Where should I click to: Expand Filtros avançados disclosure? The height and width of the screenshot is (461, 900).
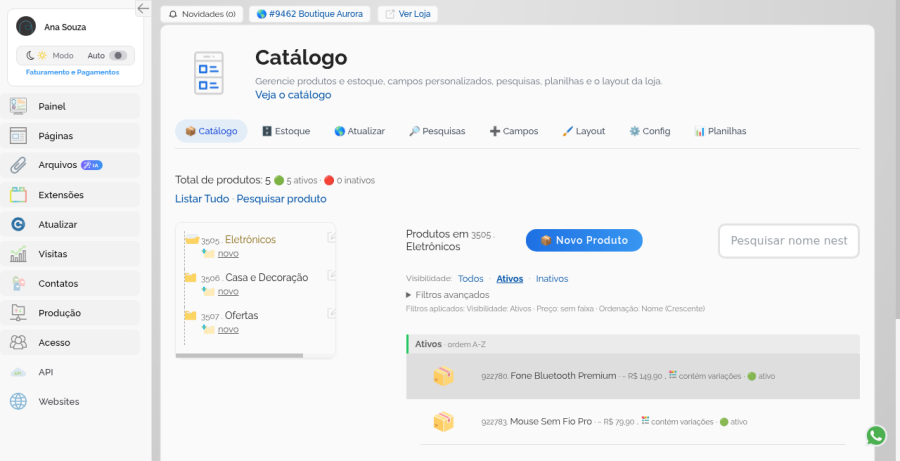coord(448,295)
